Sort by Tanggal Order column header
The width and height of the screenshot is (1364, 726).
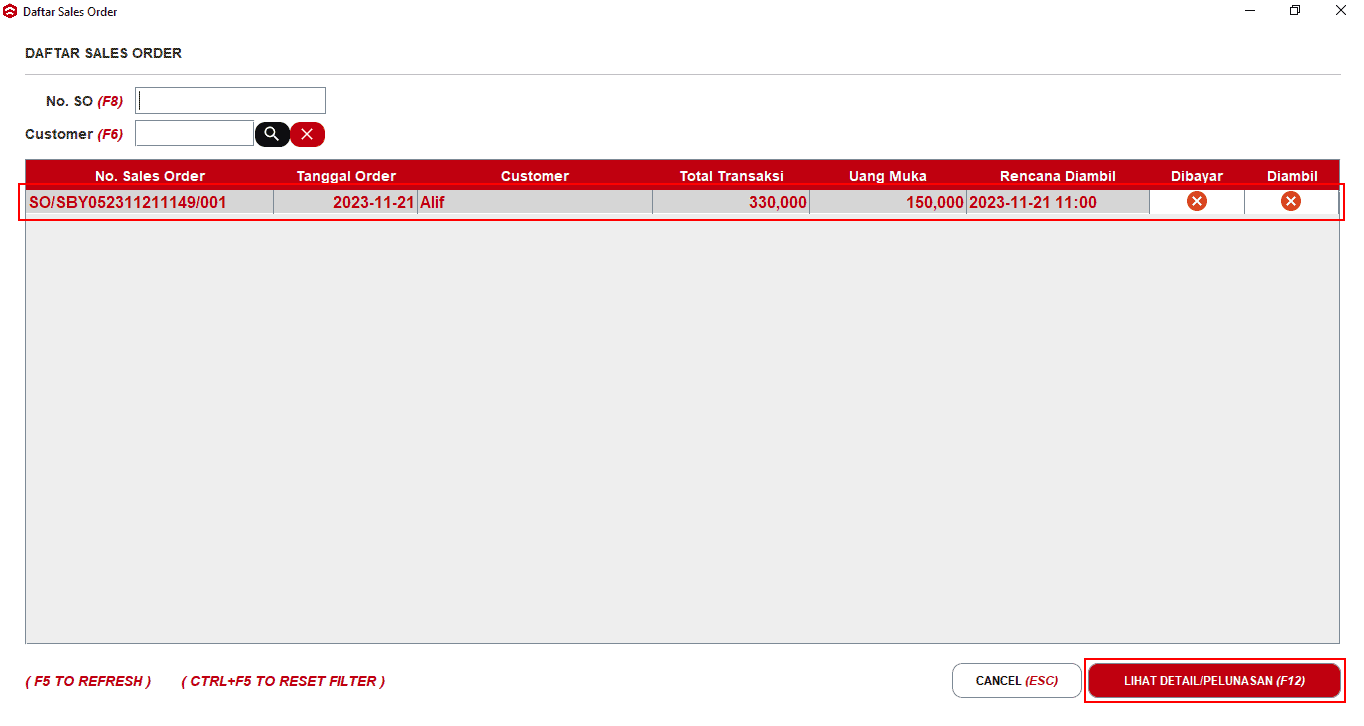pos(346,176)
